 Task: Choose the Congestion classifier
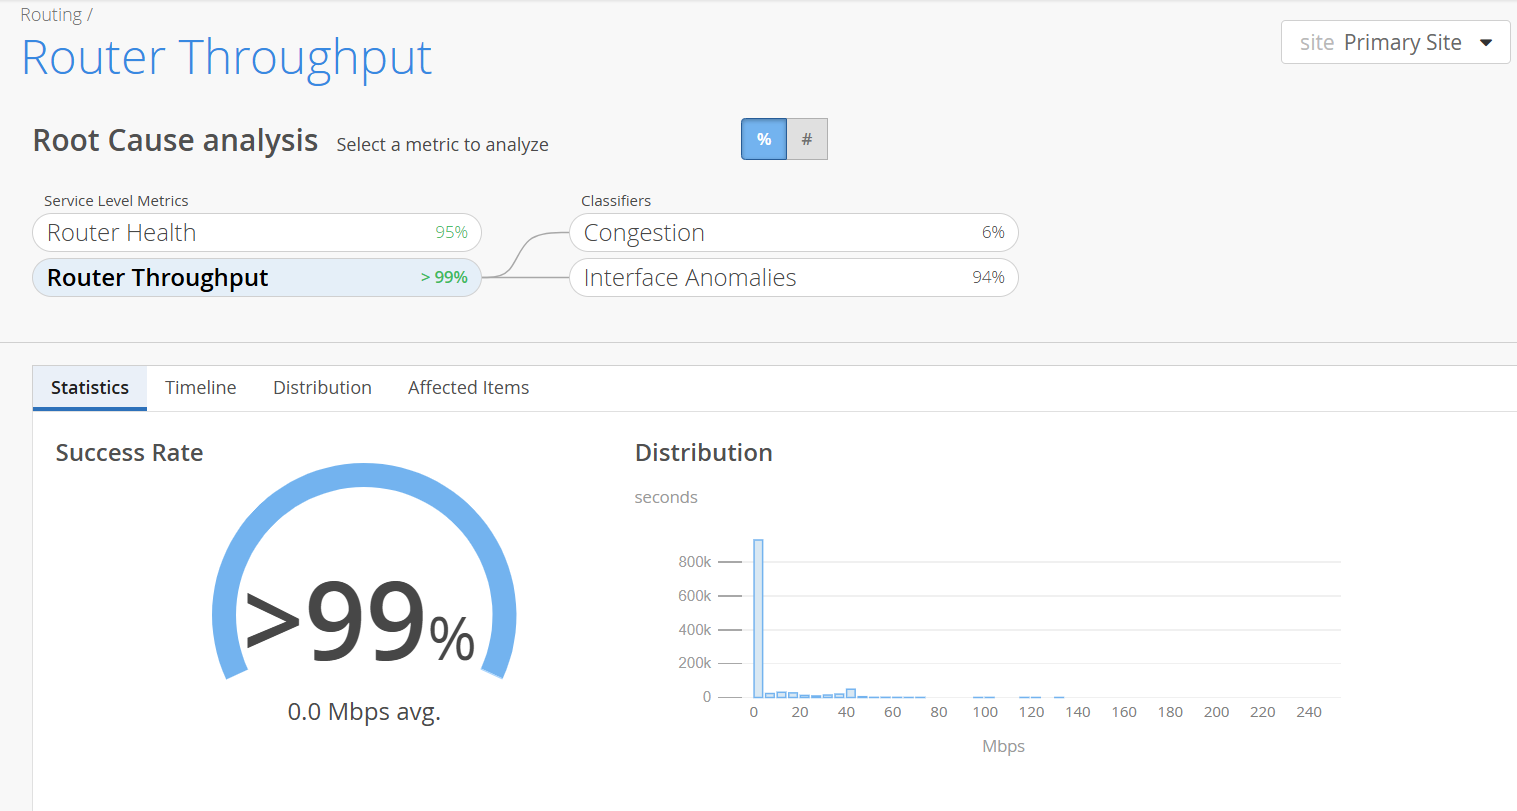(x=793, y=233)
